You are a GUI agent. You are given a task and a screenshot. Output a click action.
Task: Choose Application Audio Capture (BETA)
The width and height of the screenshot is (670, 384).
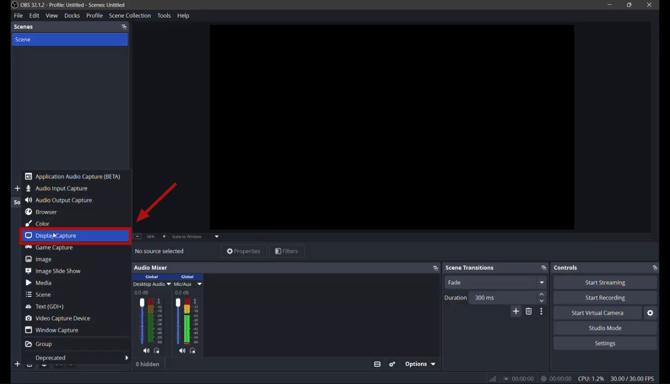pos(76,176)
